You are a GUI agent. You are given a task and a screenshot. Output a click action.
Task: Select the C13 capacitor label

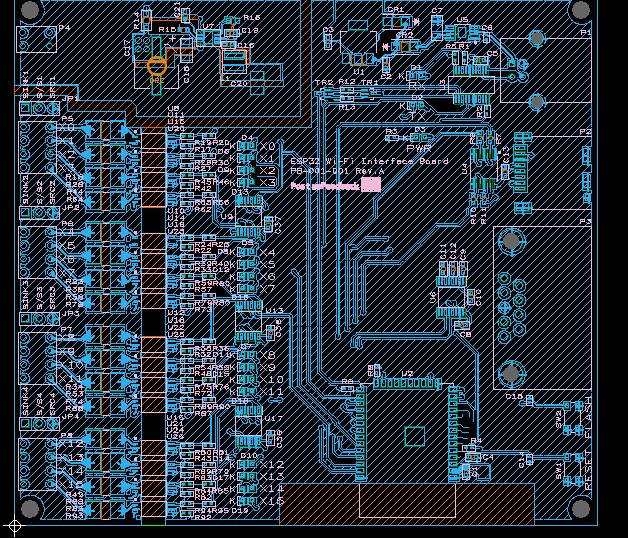[x=507, y=154]
